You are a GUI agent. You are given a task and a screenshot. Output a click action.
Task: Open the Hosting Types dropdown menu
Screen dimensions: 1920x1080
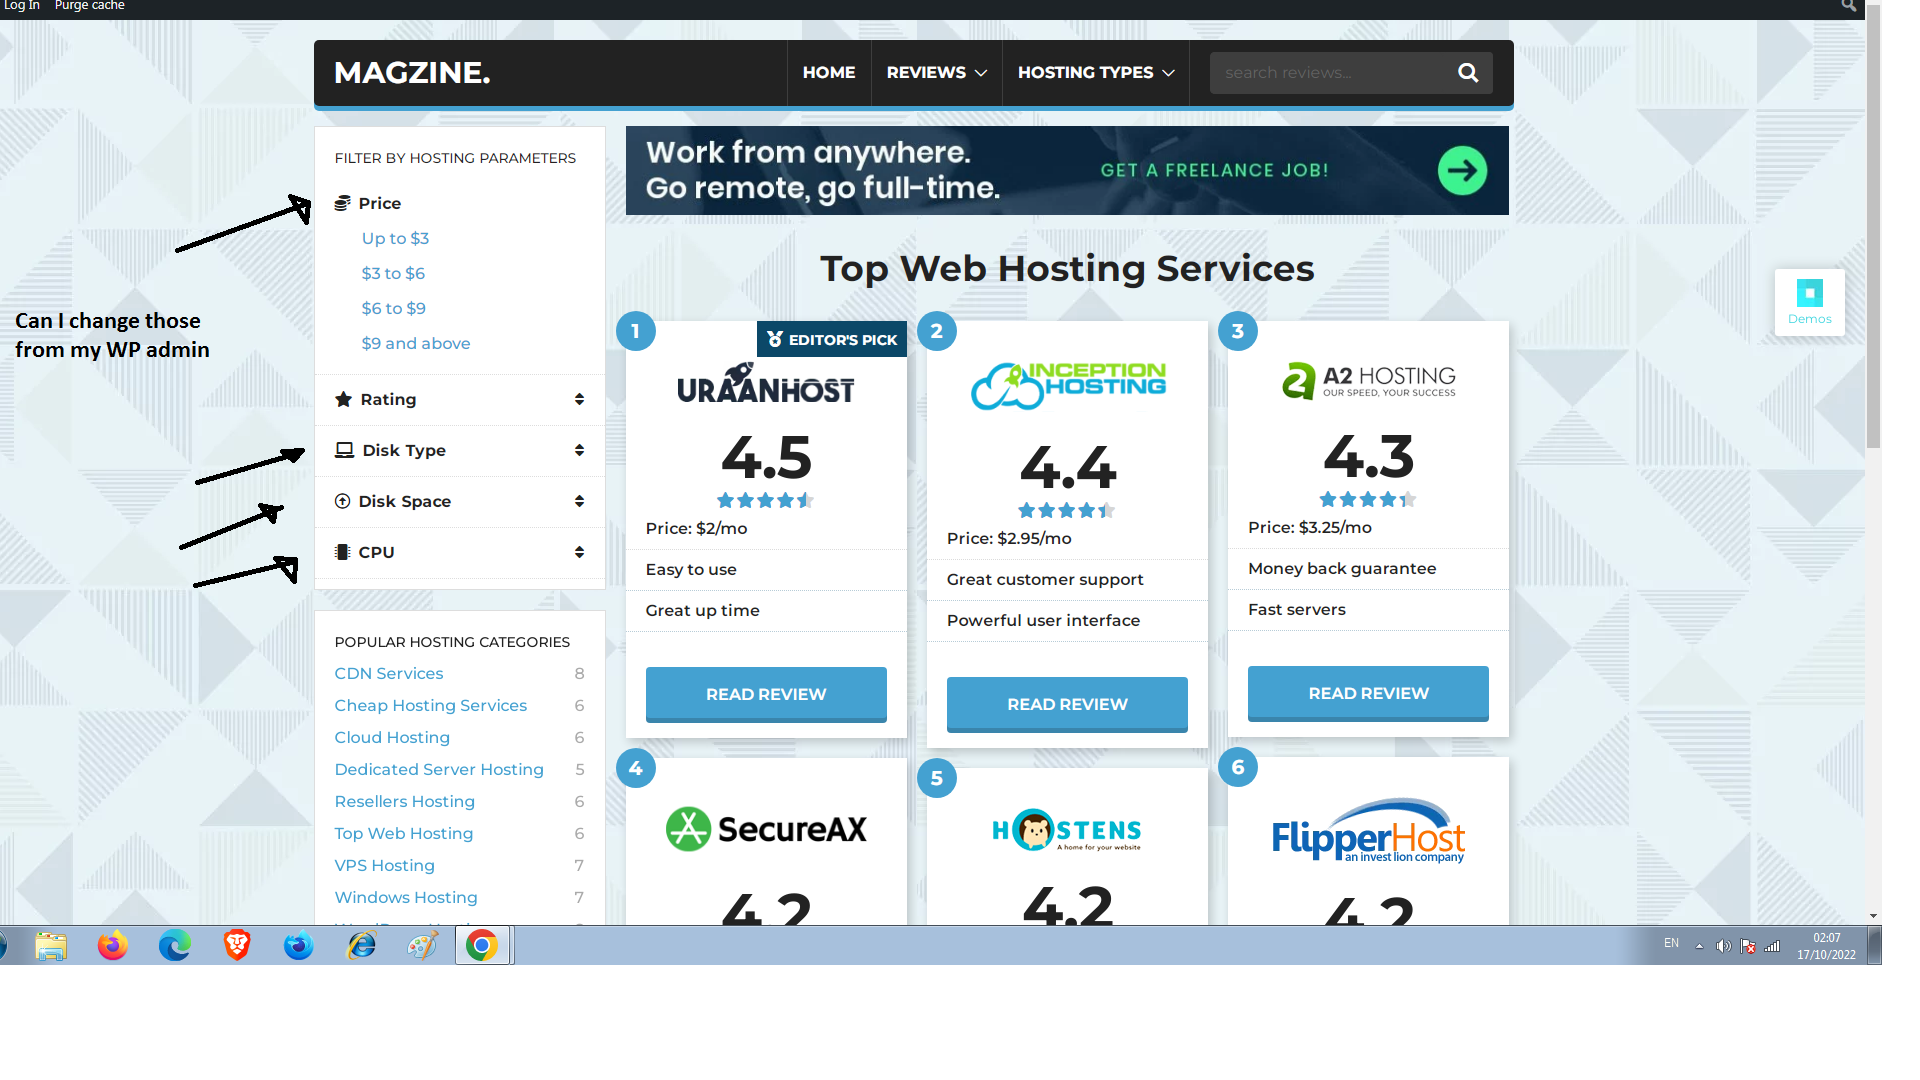tap(1096, 73)
